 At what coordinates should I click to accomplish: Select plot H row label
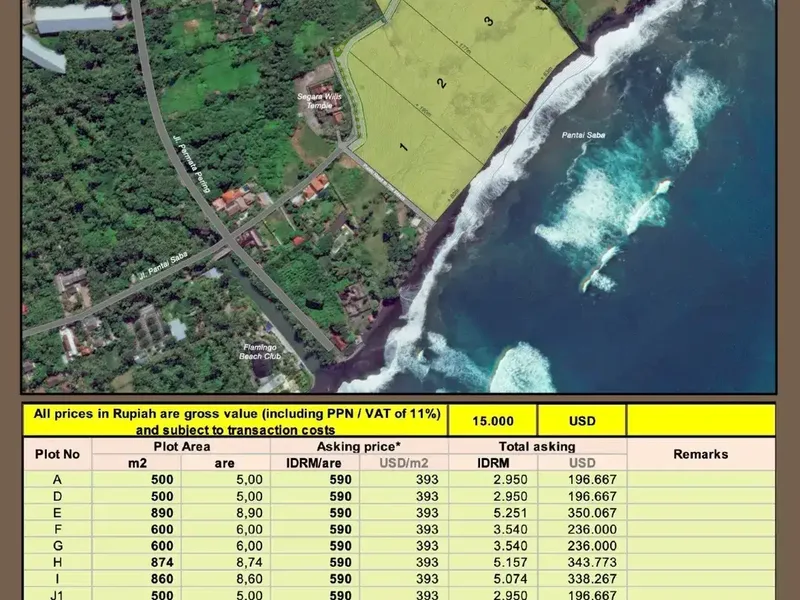pyautogui.click(x=57, y=562)
